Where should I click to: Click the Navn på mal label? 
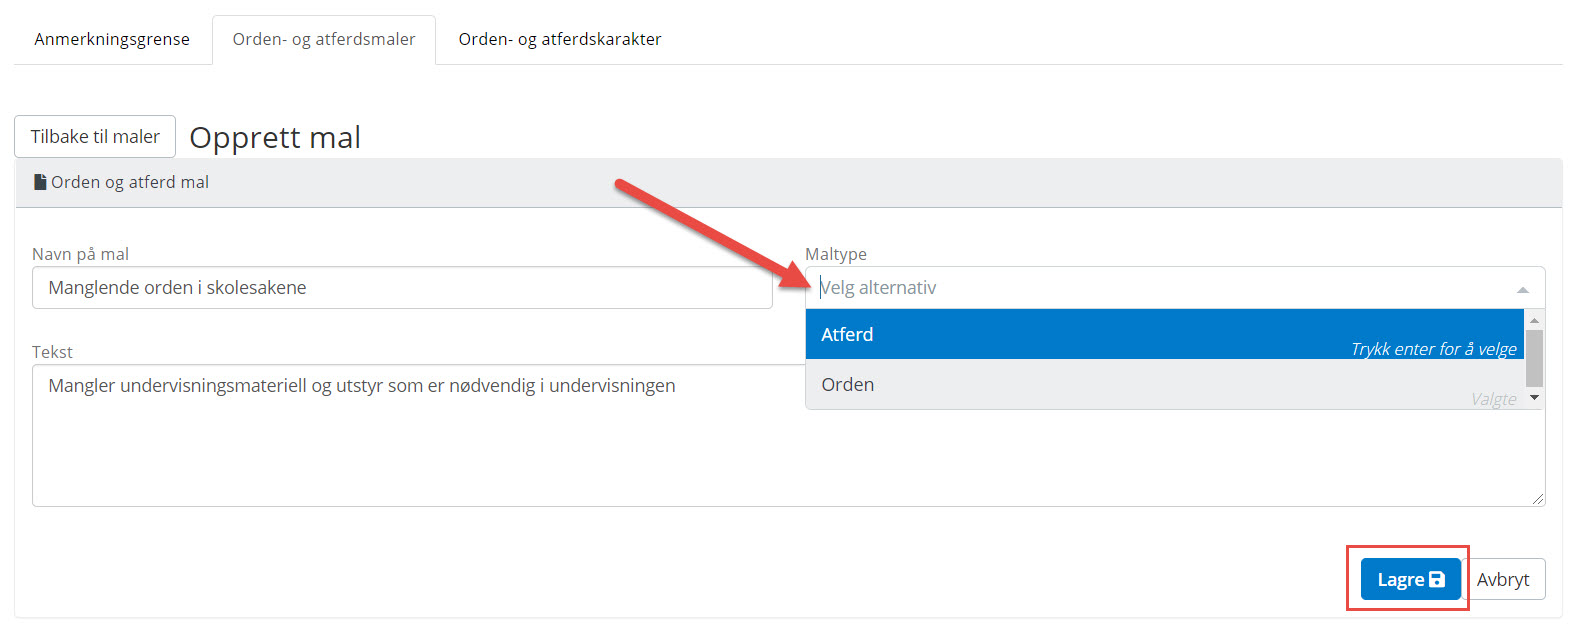(x=80, y=254)
